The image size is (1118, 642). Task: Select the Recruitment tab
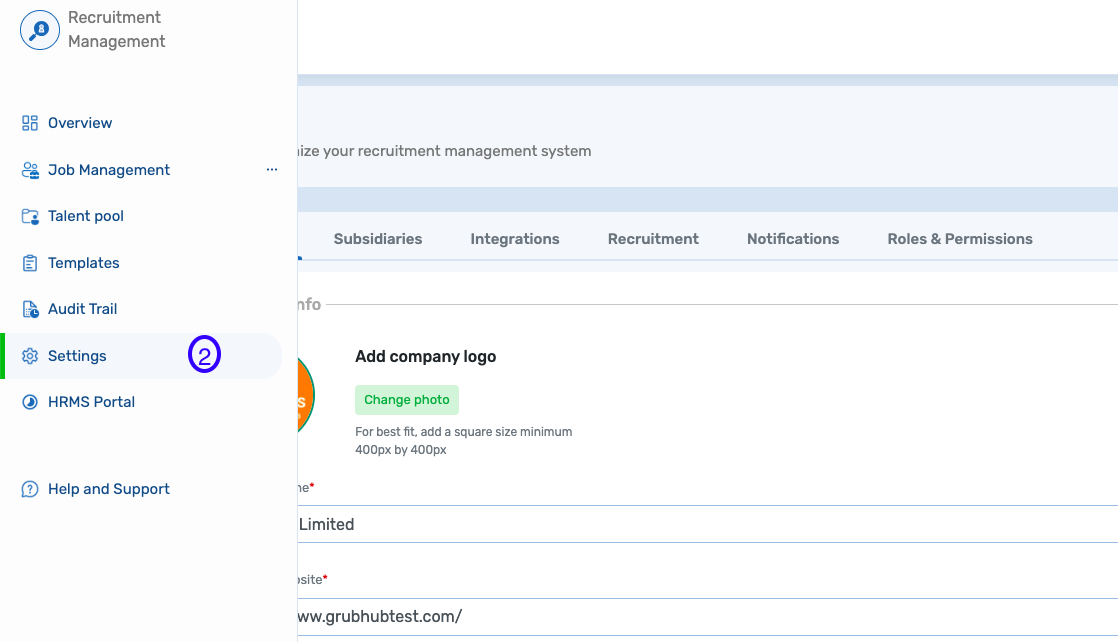[653, 238]
